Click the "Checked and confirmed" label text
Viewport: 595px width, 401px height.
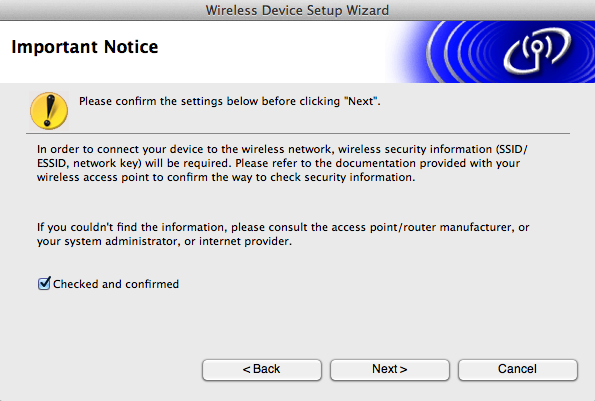[116, 284]
